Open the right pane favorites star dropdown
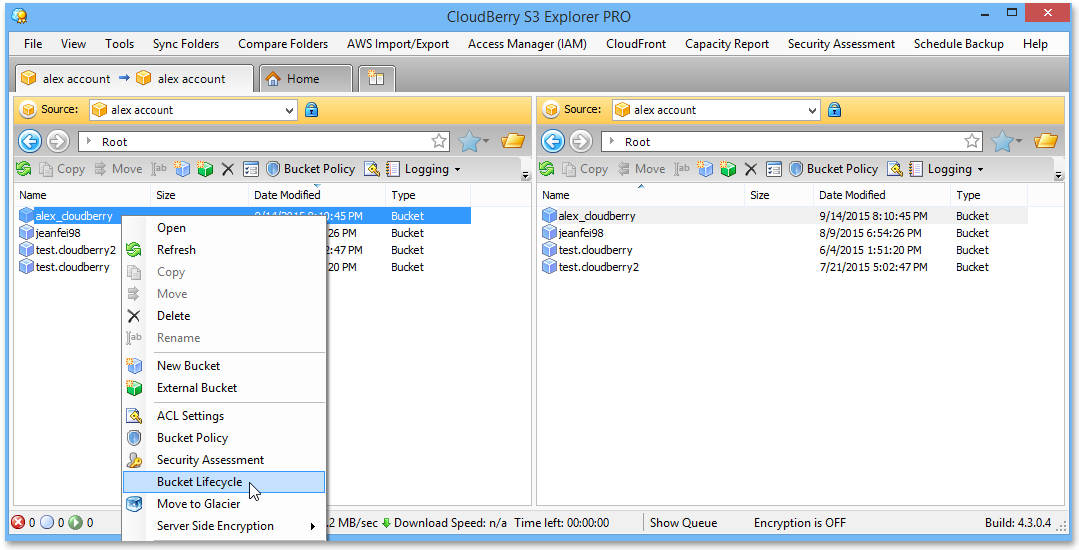 1019,142
